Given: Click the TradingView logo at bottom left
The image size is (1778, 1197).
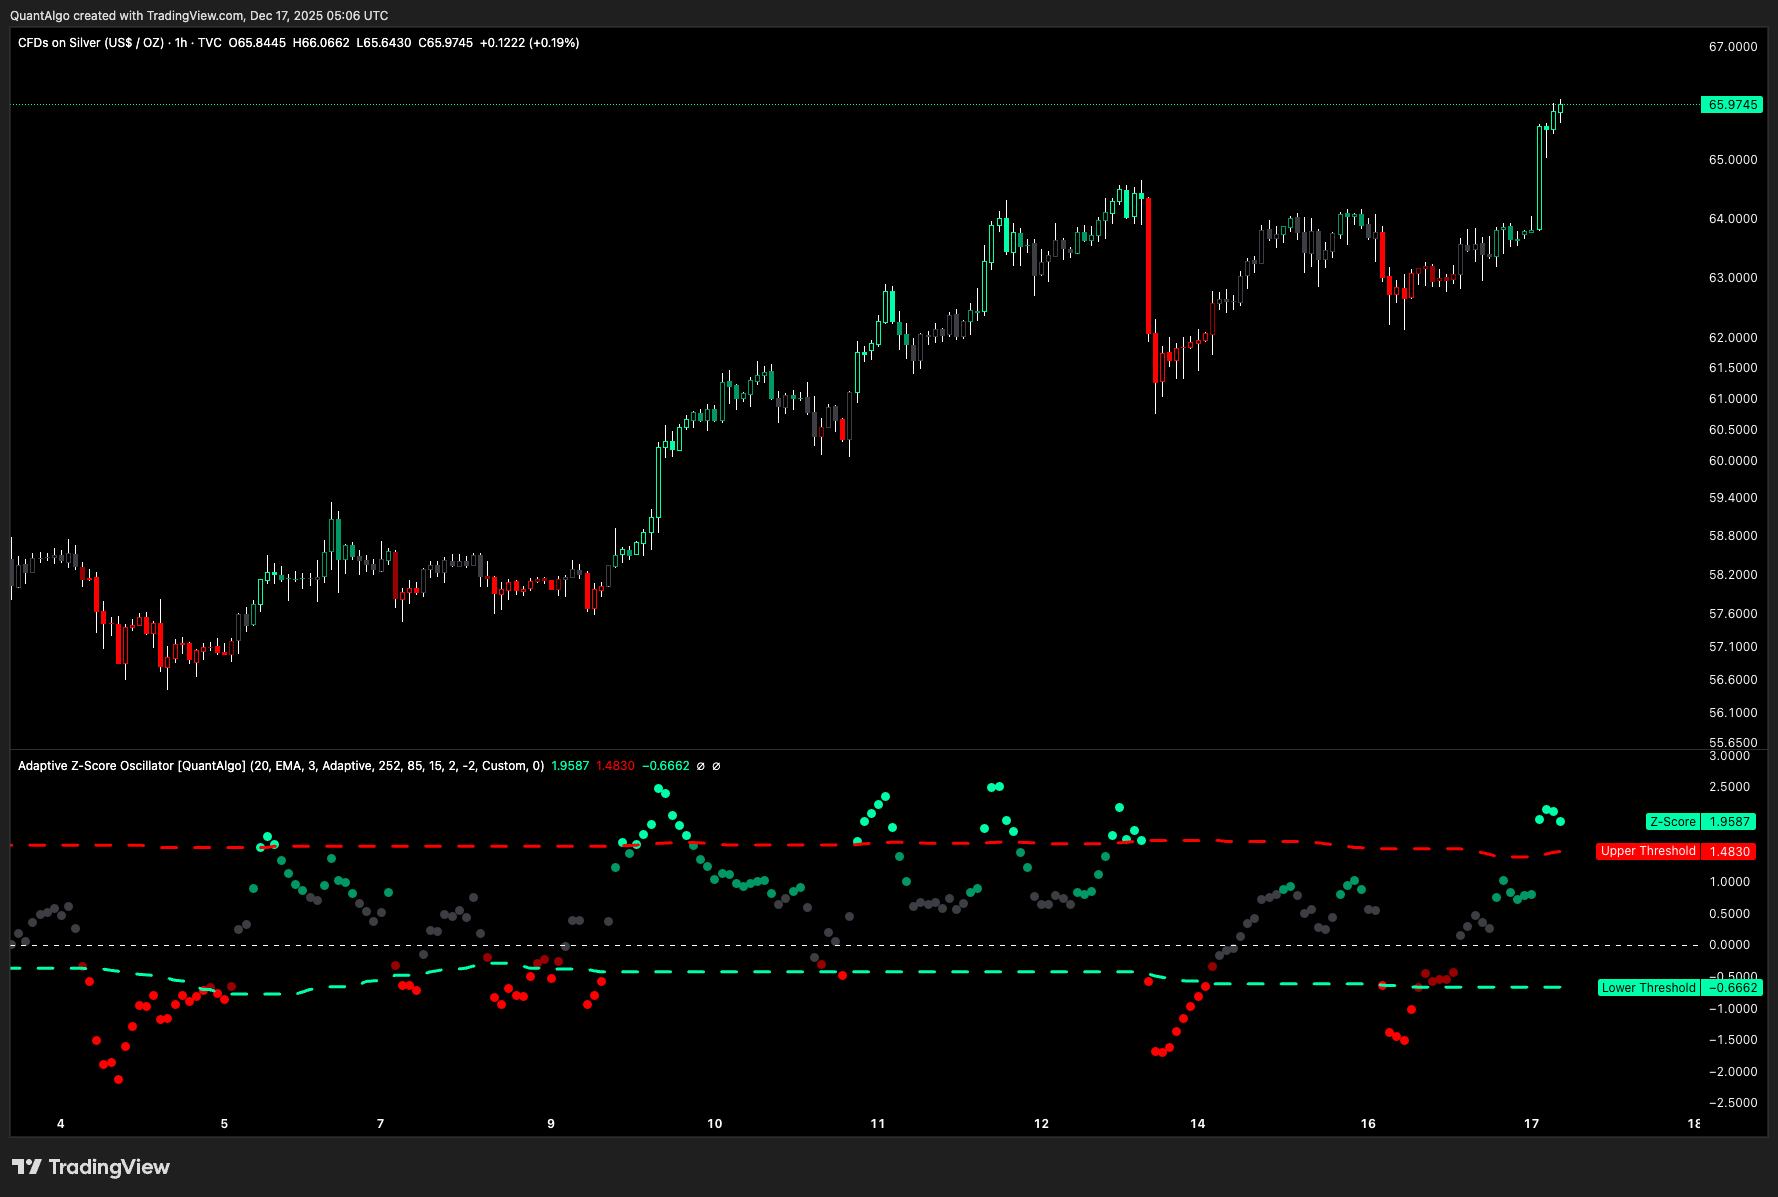Looking at the screenshot, I should [x=91, y=1167].
